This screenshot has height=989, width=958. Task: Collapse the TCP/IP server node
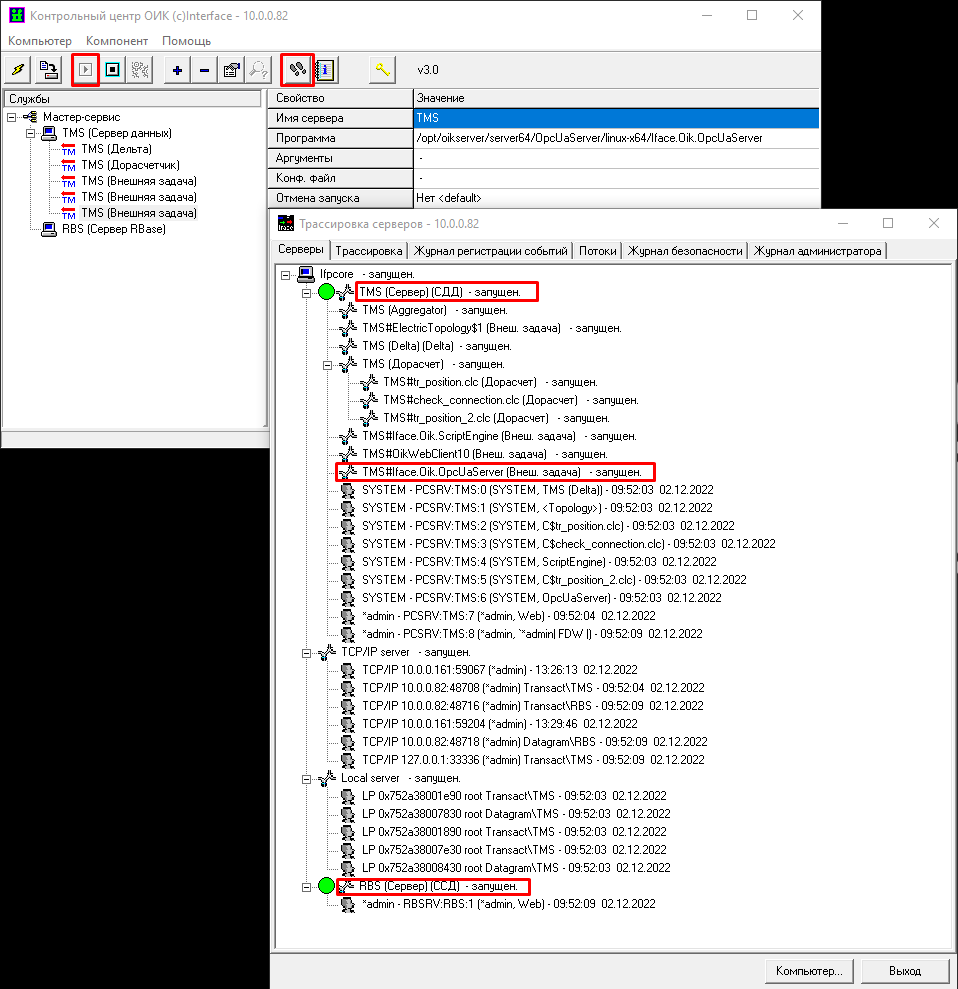[307, 652]
